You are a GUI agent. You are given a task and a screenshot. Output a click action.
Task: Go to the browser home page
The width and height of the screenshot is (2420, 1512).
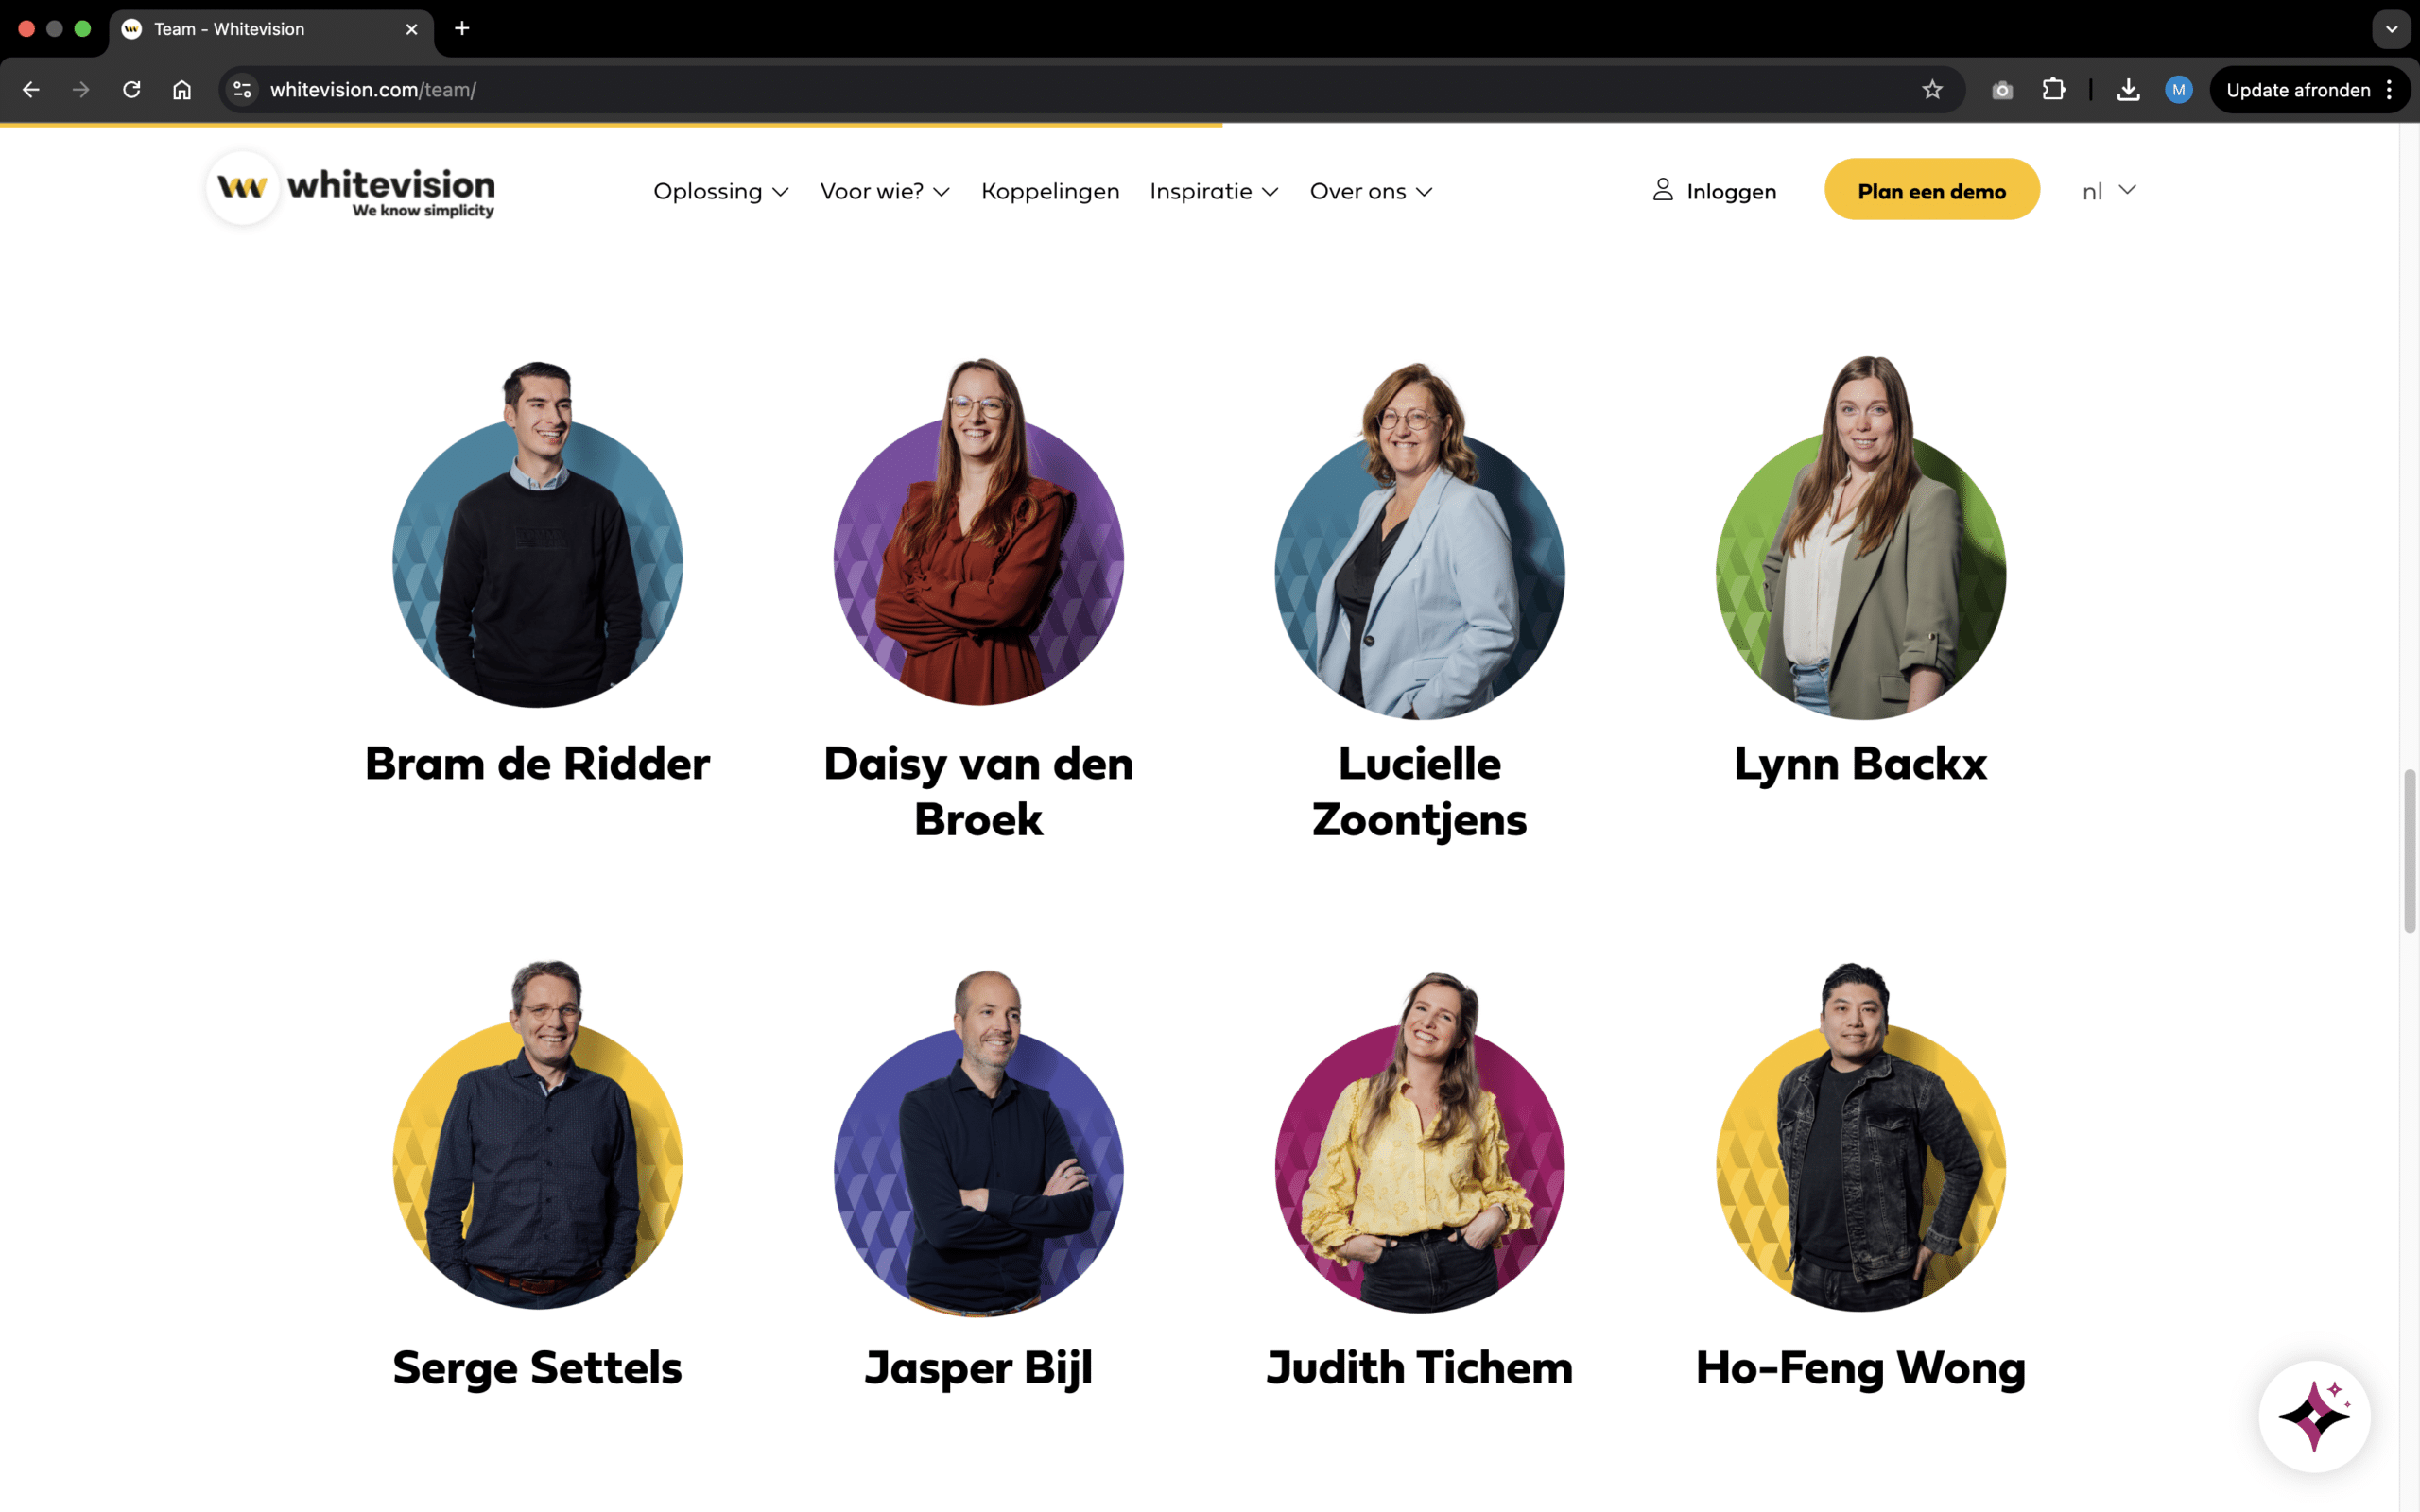(182, 90)
